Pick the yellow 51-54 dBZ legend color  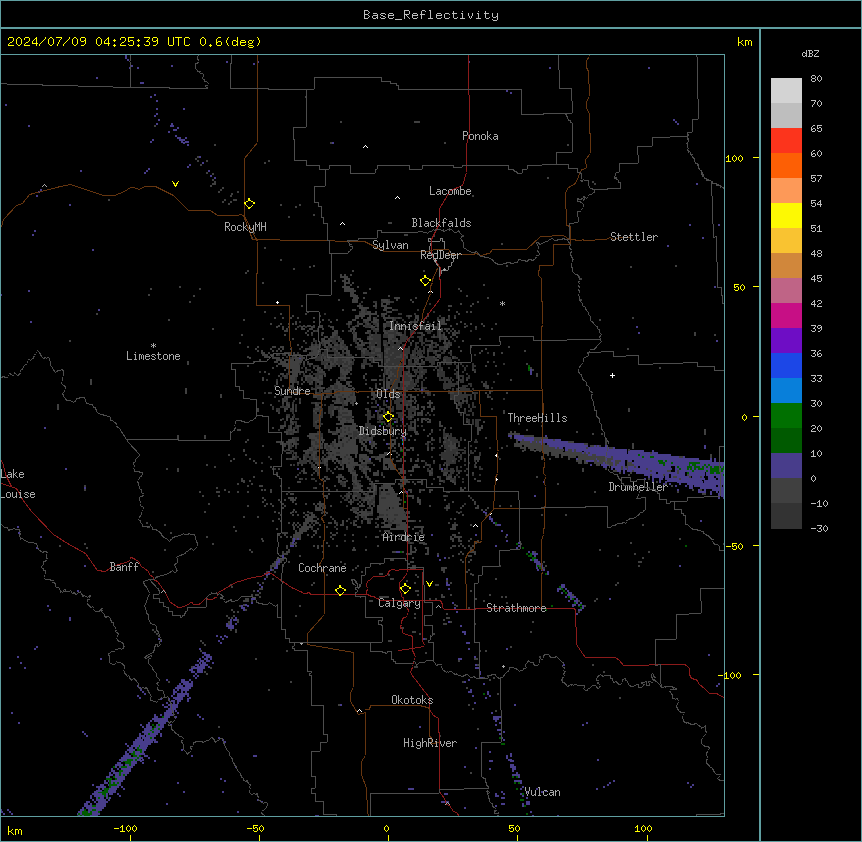[786, 215]
